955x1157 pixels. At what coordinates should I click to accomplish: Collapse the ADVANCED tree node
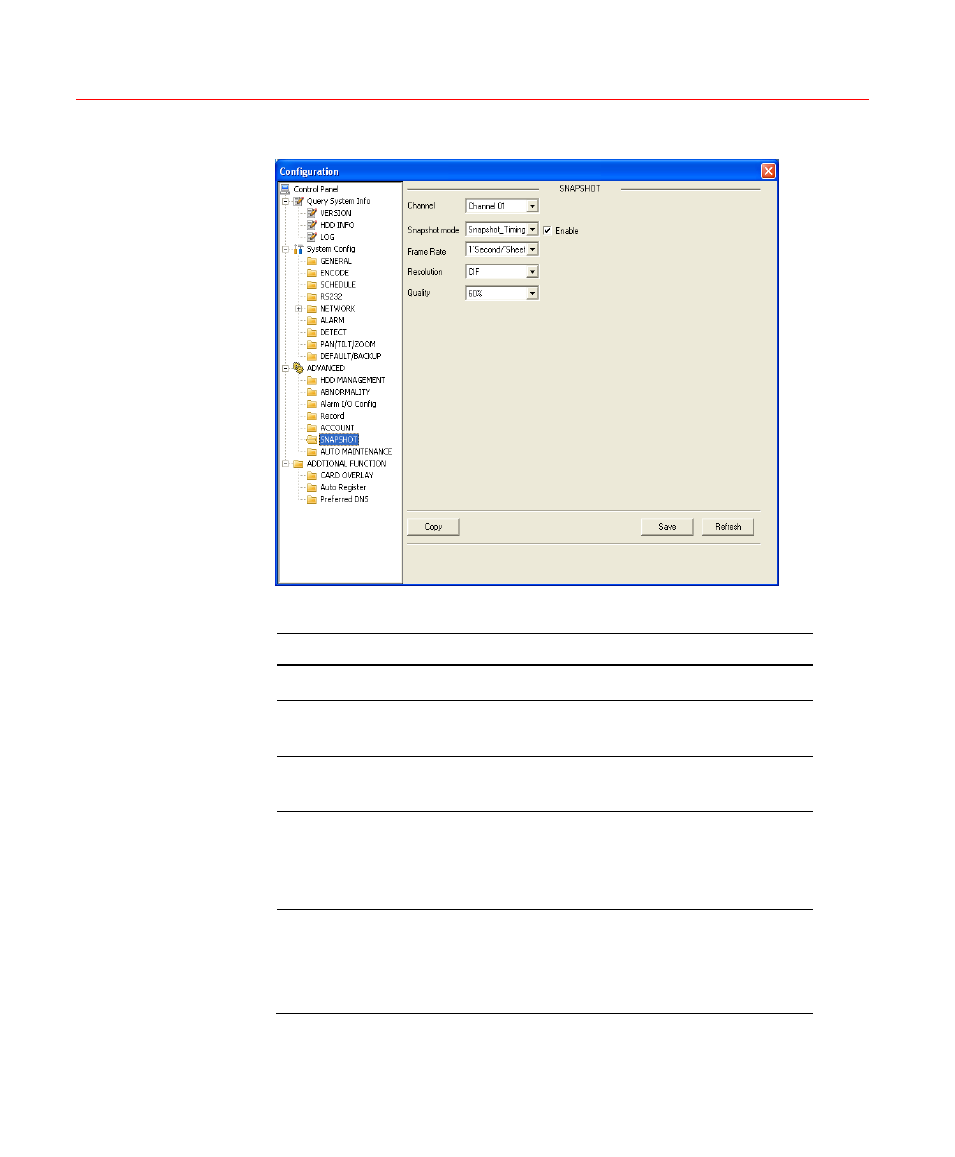(286, 368)
